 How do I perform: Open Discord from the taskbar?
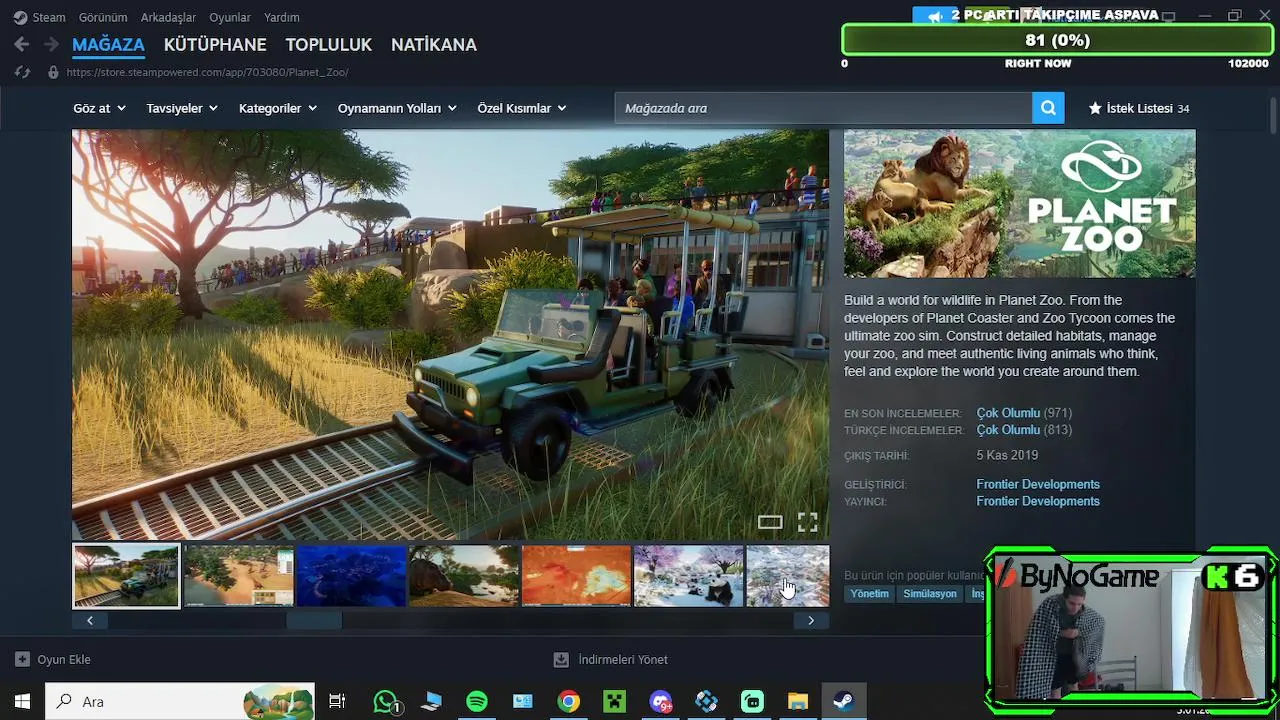point(660,701)
